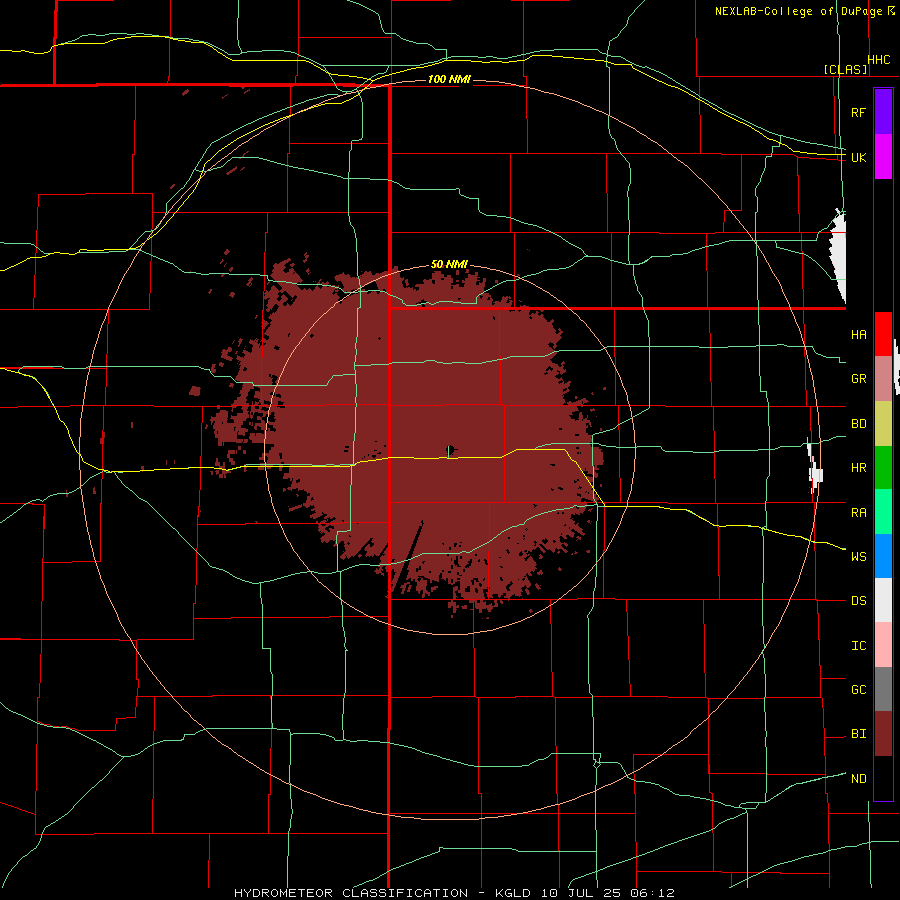Image resolution: width=900 pixels, height=900 pixels.
Task: Click the BD legend label
Action: [x=858, y=424]
